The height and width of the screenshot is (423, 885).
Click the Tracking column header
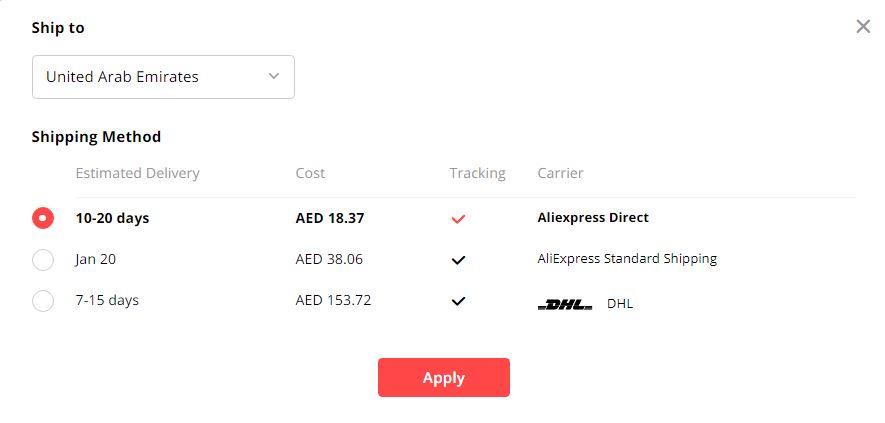coord(477,173)
